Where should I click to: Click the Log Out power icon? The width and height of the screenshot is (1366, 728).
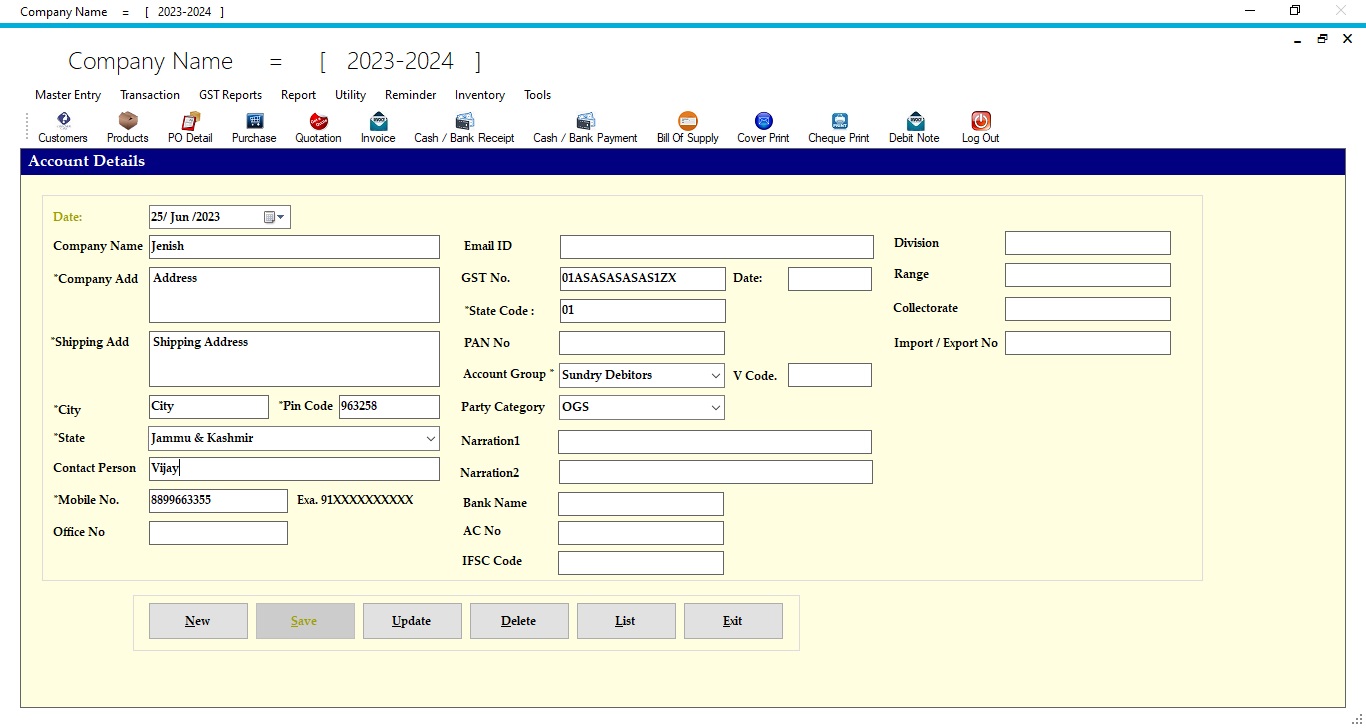pos(980,121)
